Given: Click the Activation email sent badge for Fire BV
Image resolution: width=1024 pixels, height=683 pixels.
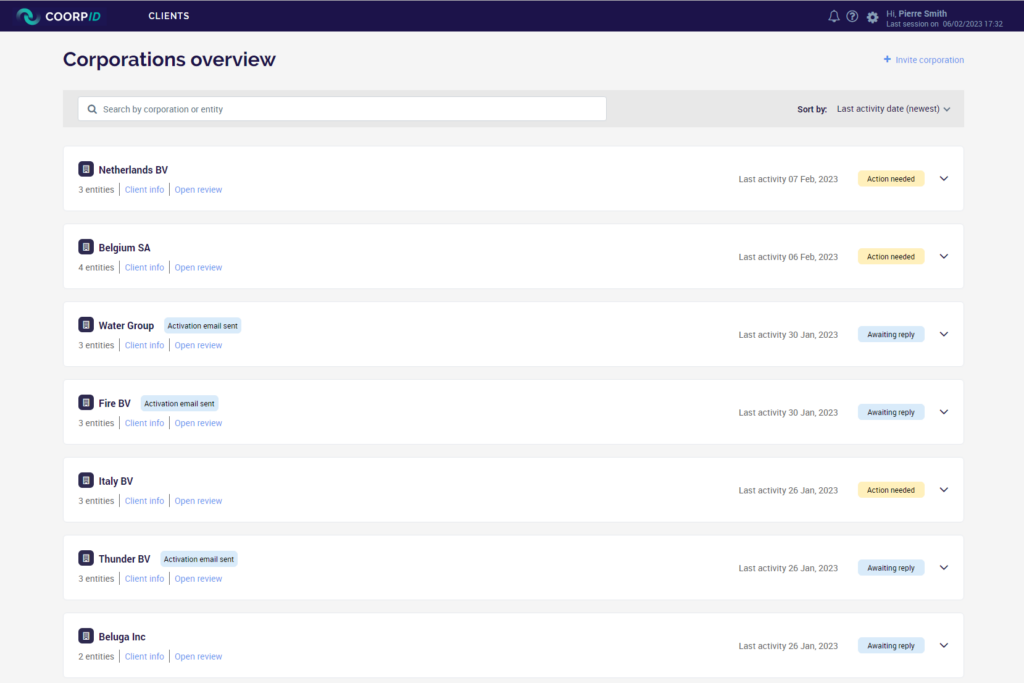Looking at the screenshot, I should coord(179,403).
